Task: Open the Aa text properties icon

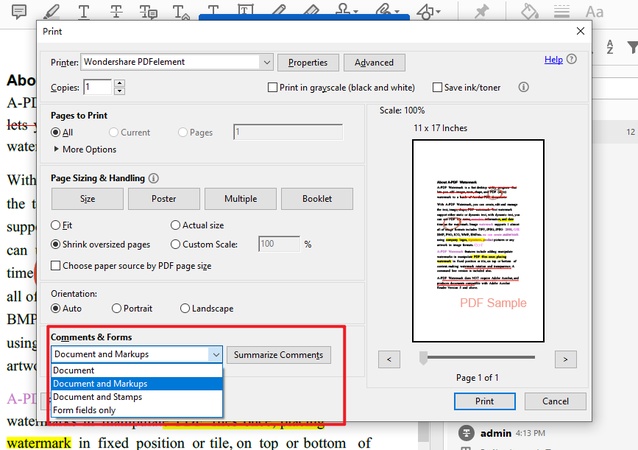Action: pyautogui.click(x=594, y=12)
